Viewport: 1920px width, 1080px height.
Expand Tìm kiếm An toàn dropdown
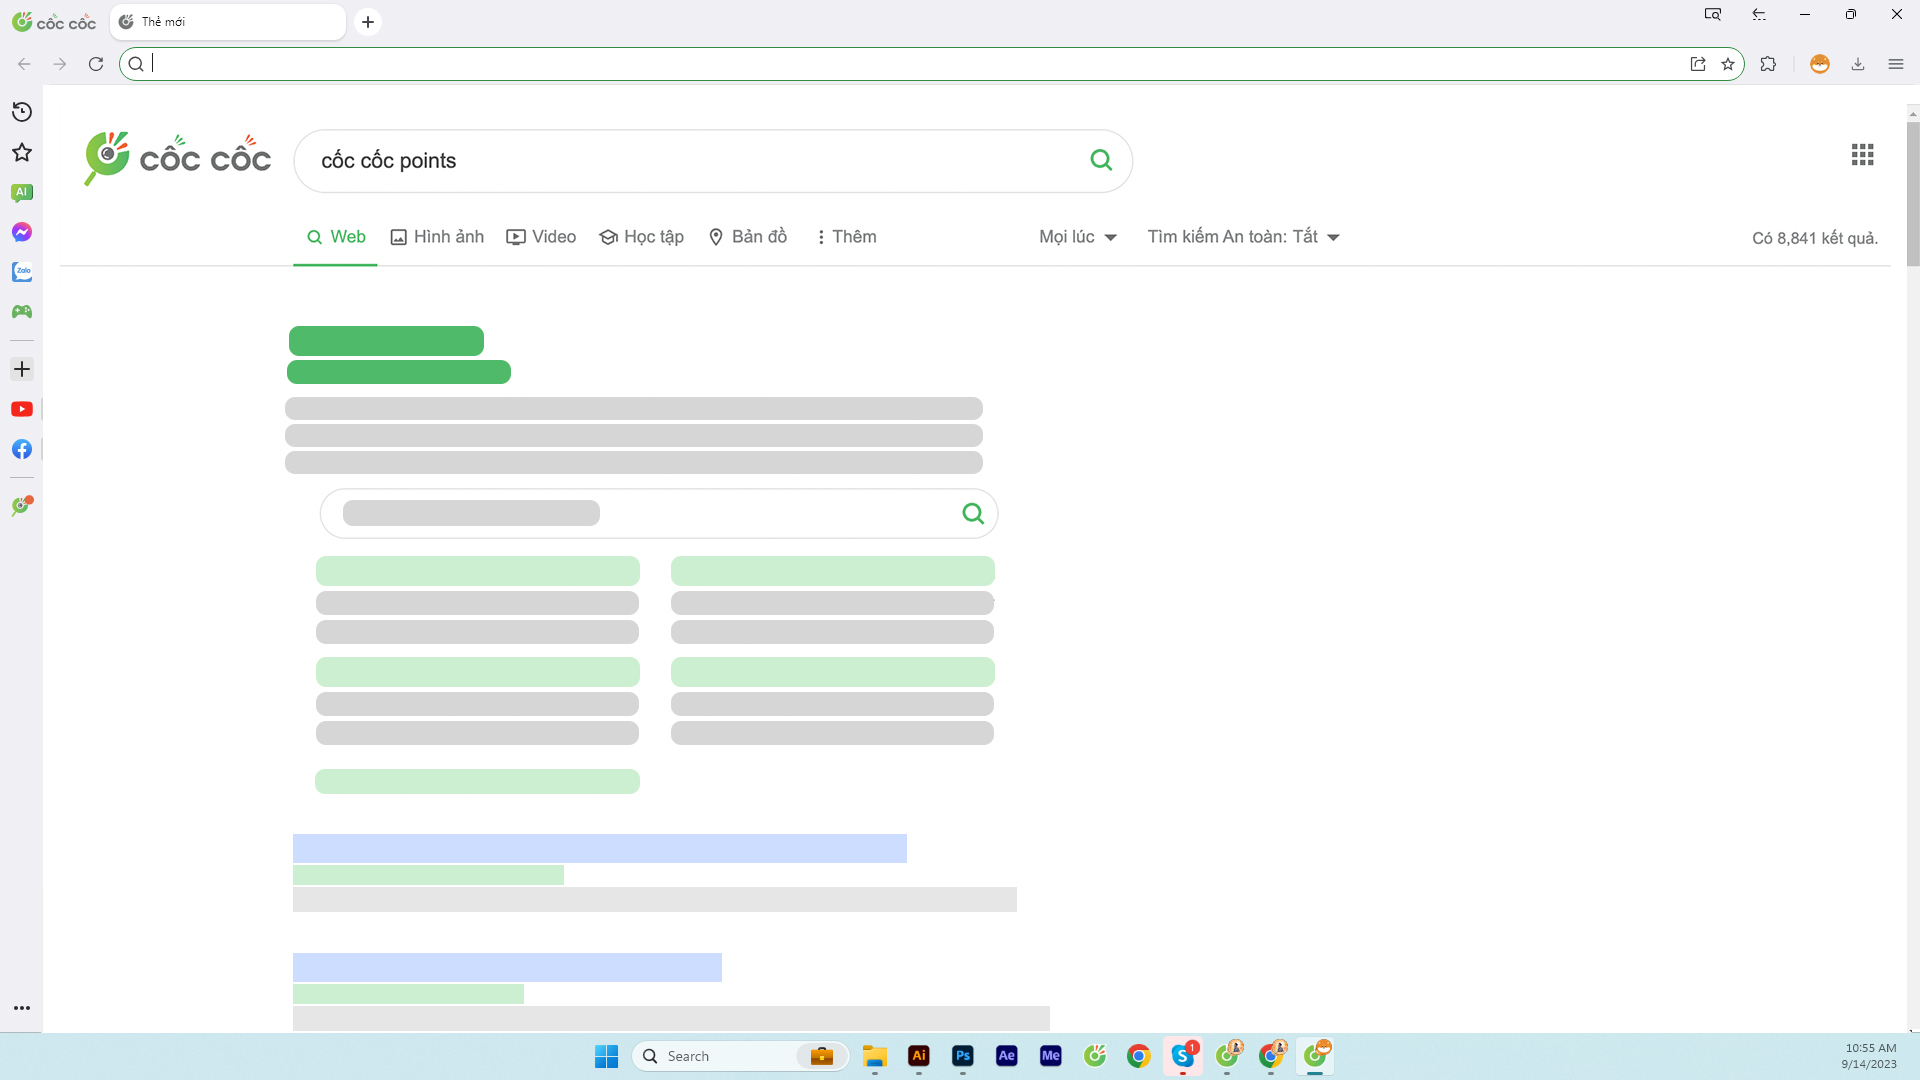click(1243, 237)
